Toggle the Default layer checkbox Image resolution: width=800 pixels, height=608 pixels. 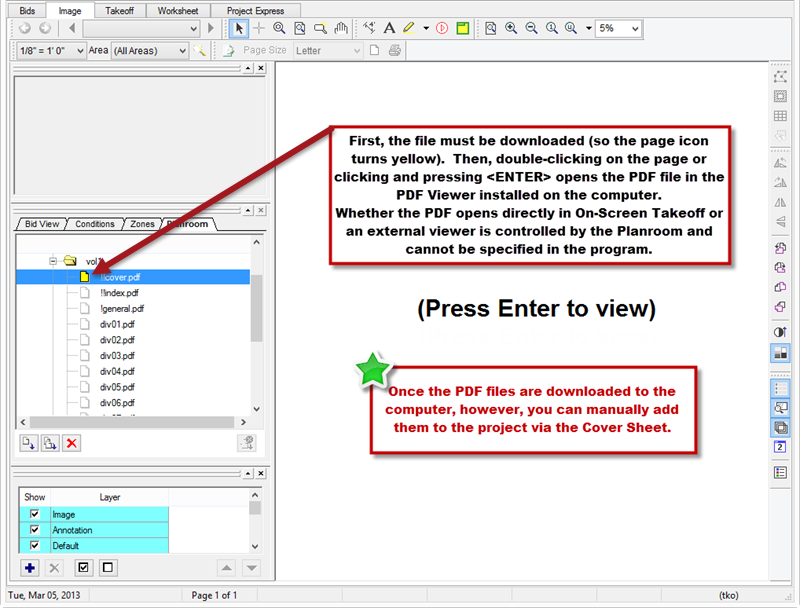tap(35, 545)
